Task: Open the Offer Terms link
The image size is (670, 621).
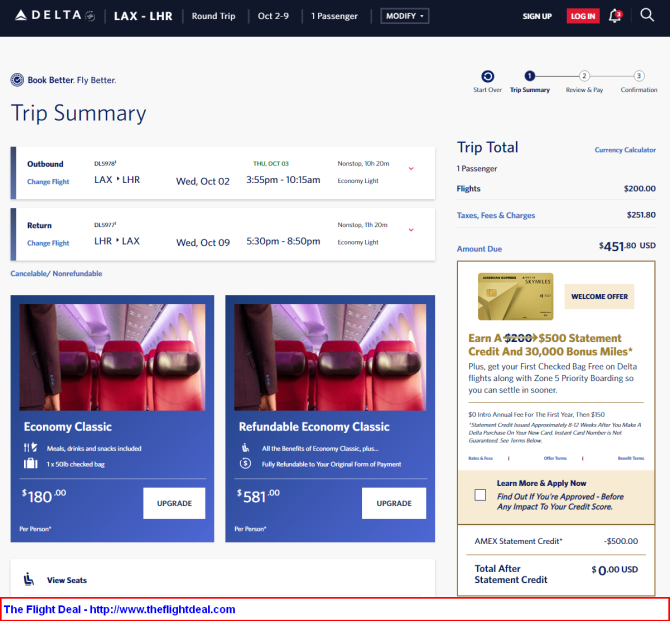Action: (555, 458)
